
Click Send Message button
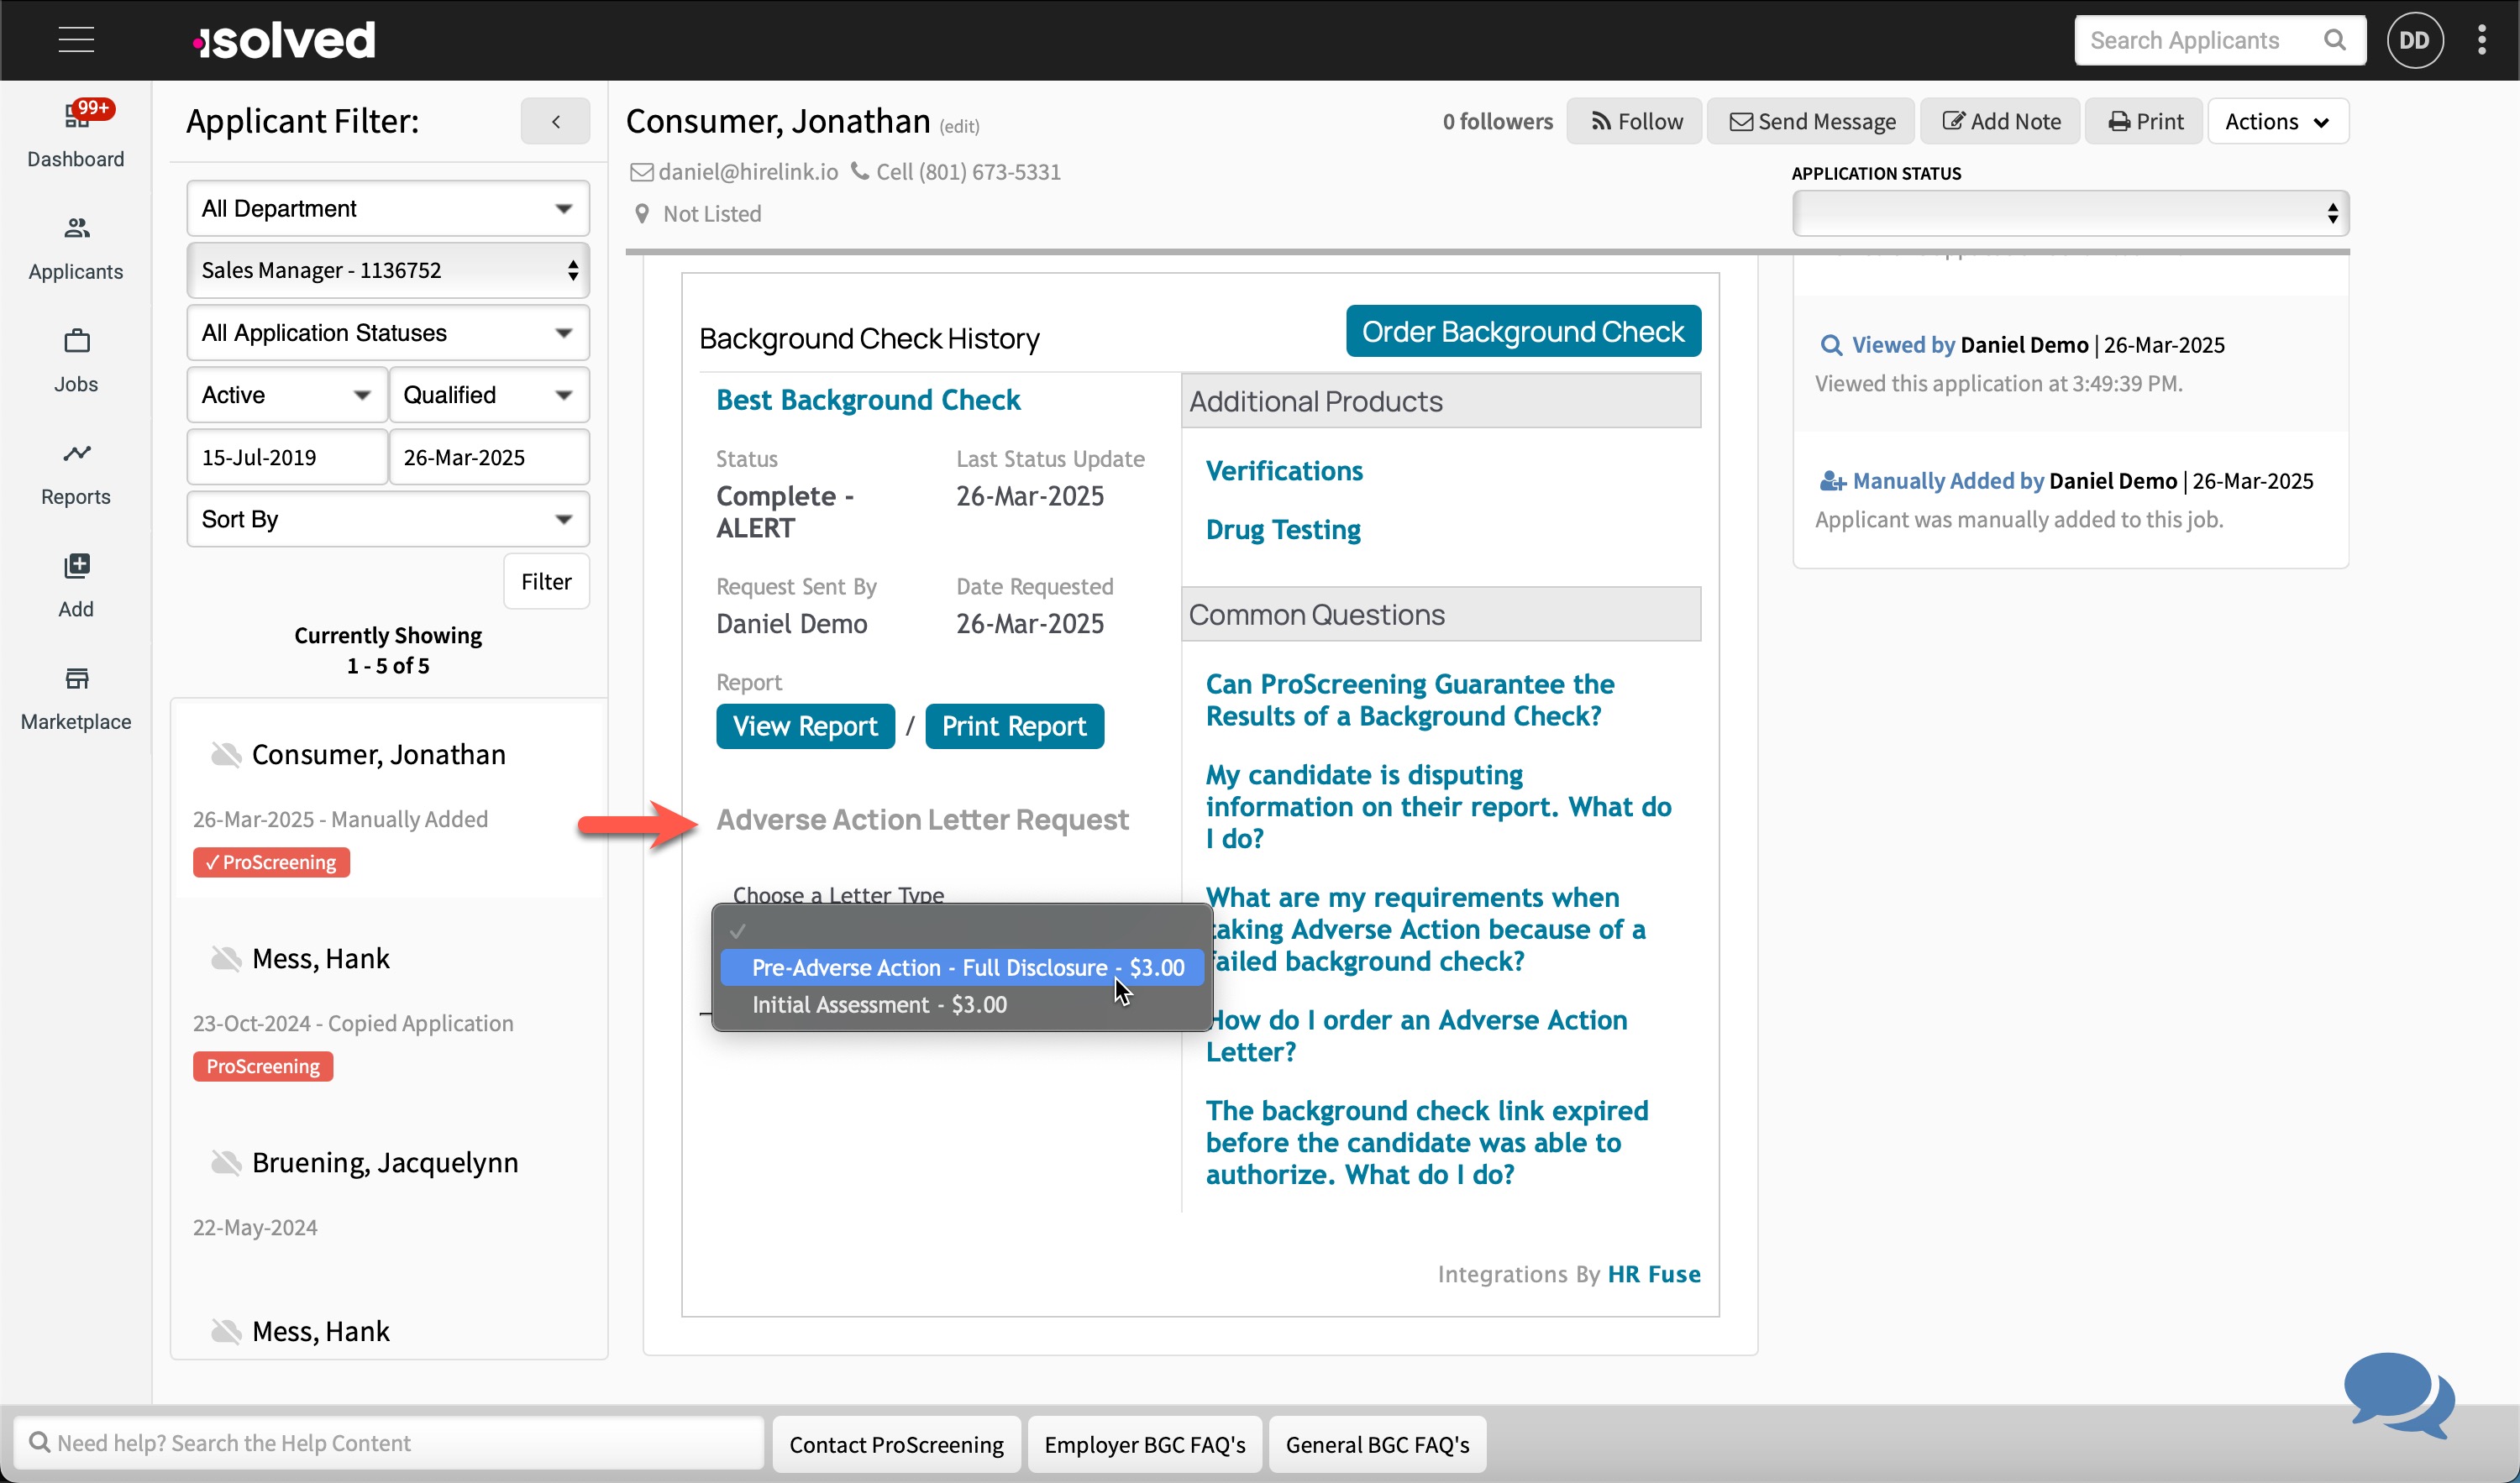1811,122
